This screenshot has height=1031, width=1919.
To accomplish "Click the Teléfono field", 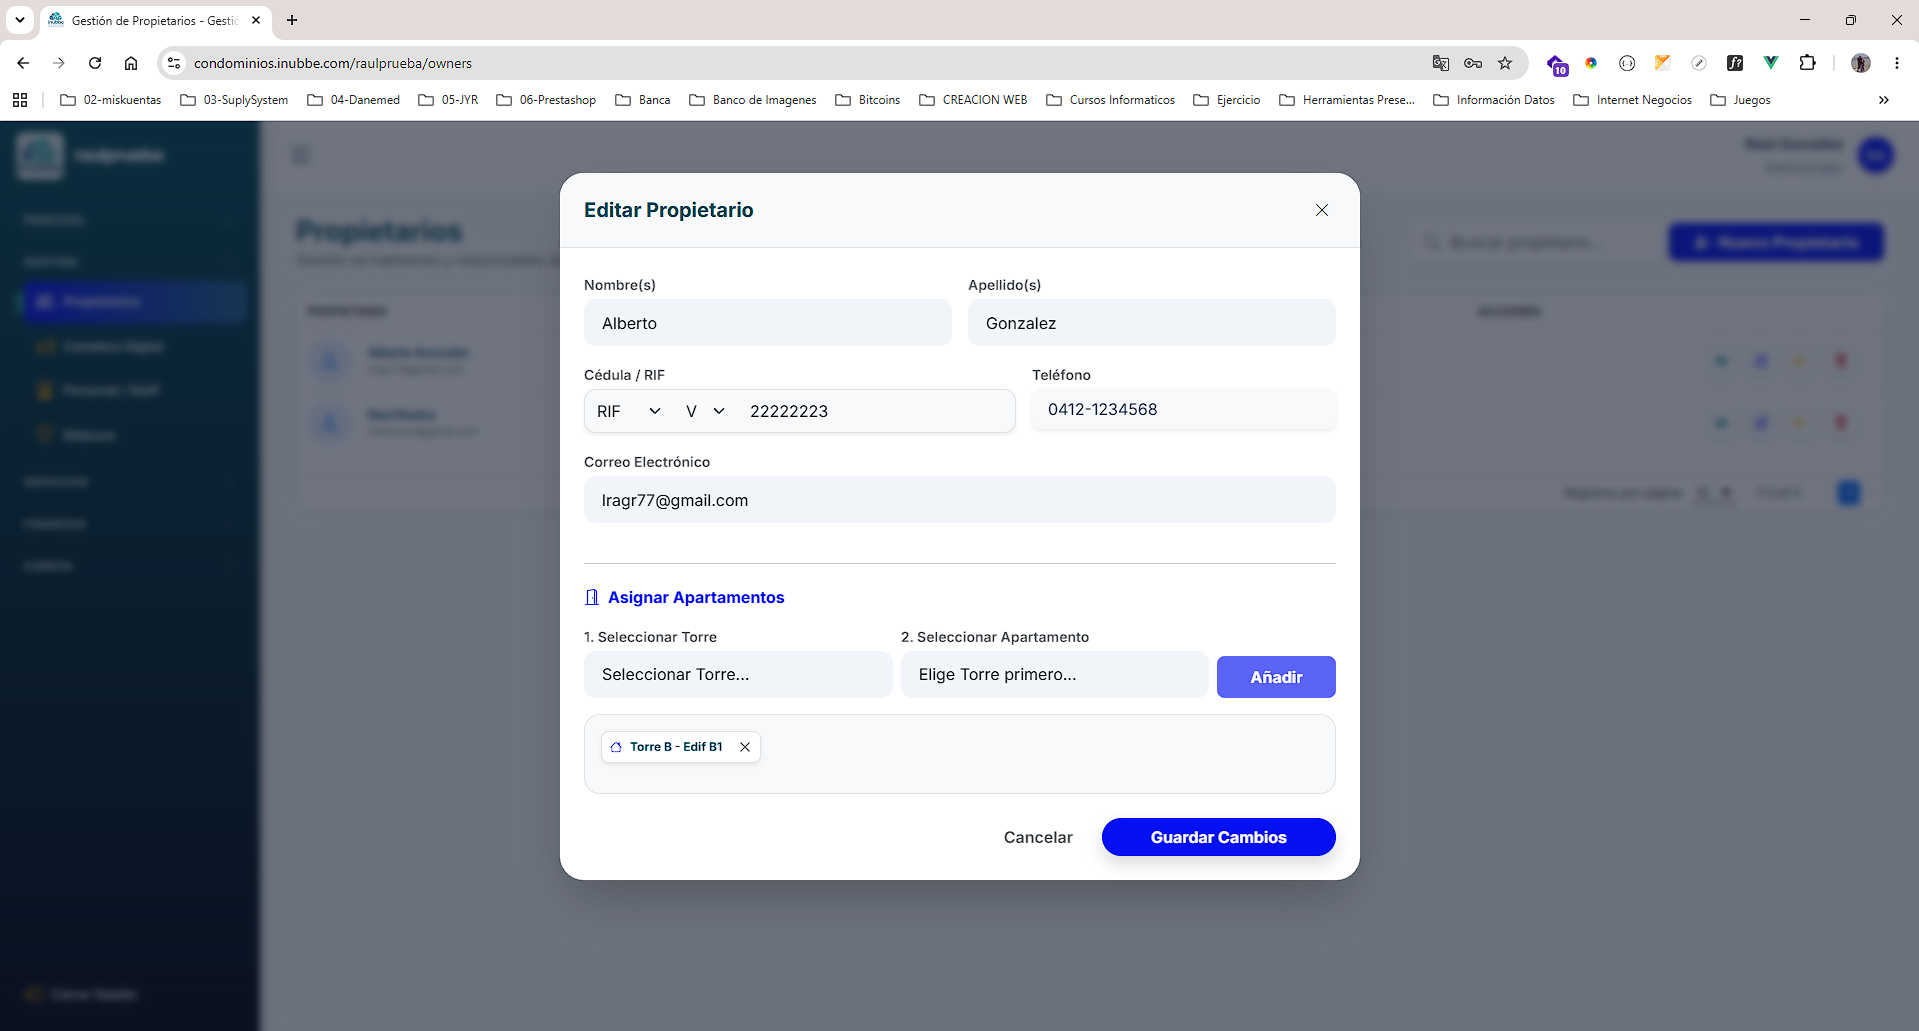I will [1183, 410].
